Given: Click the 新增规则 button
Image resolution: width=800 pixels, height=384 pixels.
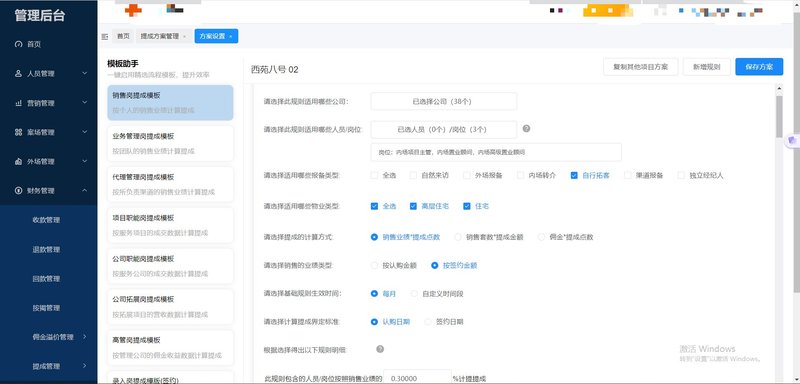Looking at the screenshot, I should point(706,67).
